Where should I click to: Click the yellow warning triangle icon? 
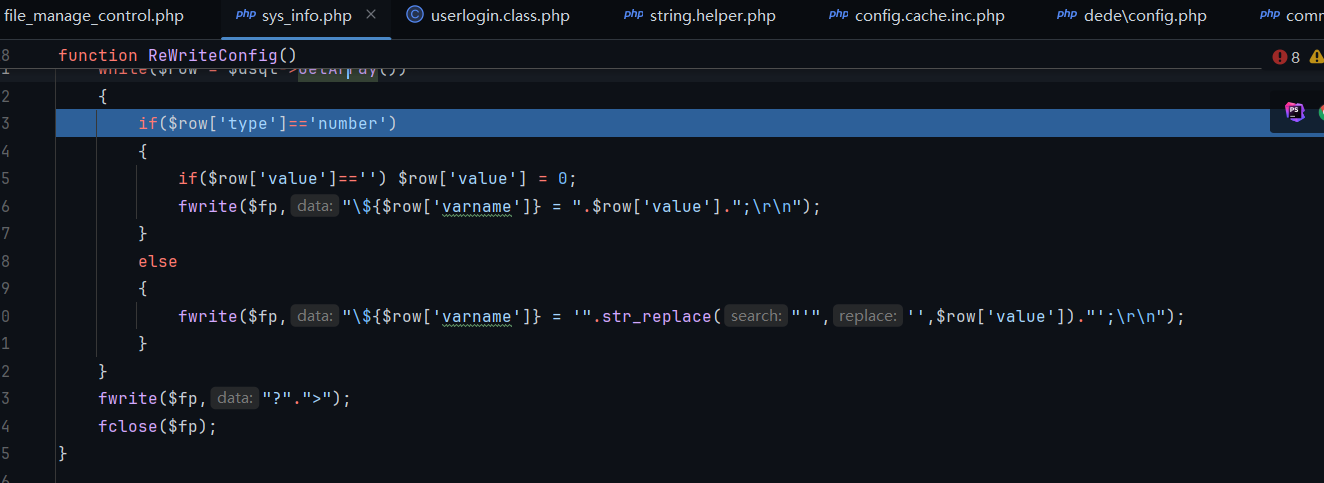1316,57
